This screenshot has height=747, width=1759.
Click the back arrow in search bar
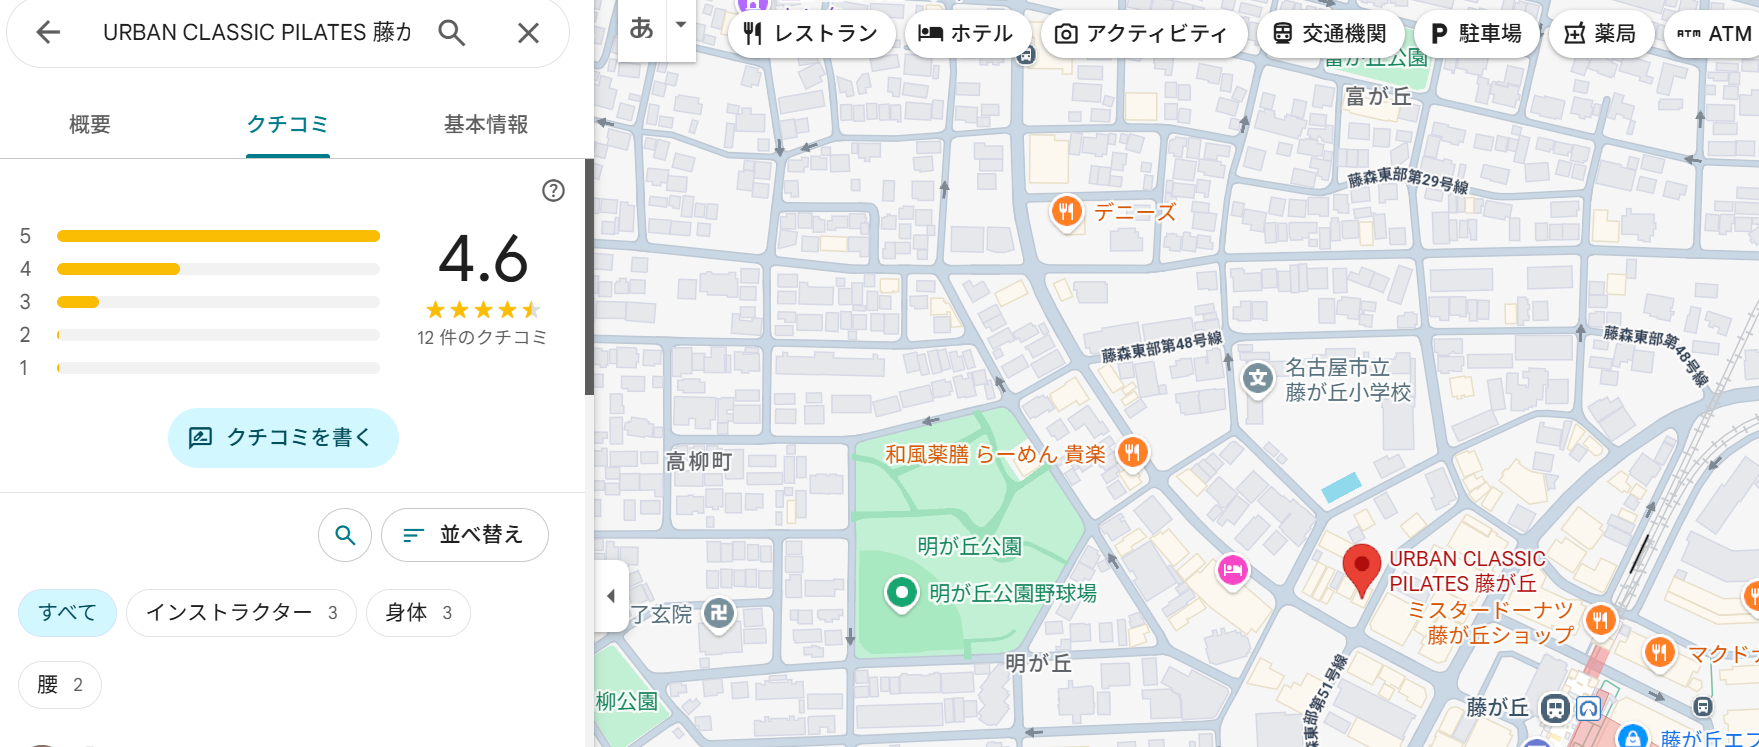48,33
